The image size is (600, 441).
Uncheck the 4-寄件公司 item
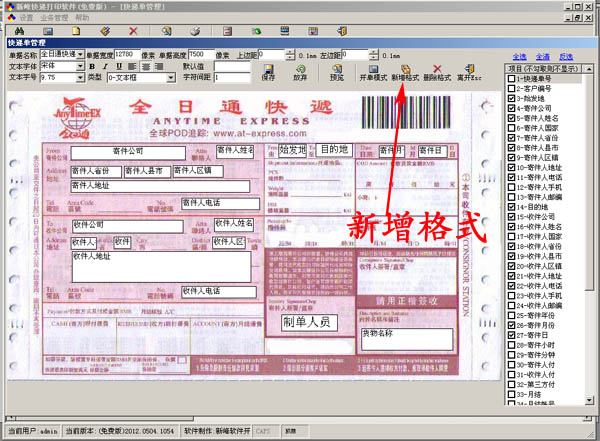coord(511,108)
